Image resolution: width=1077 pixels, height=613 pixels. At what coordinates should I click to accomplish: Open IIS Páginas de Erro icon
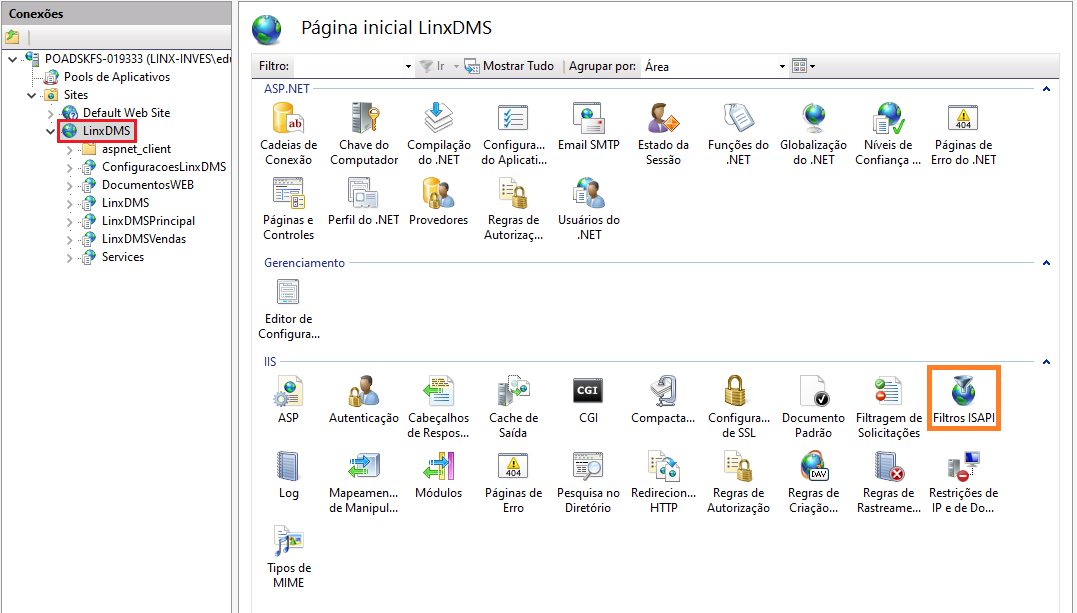coord(514,482)
